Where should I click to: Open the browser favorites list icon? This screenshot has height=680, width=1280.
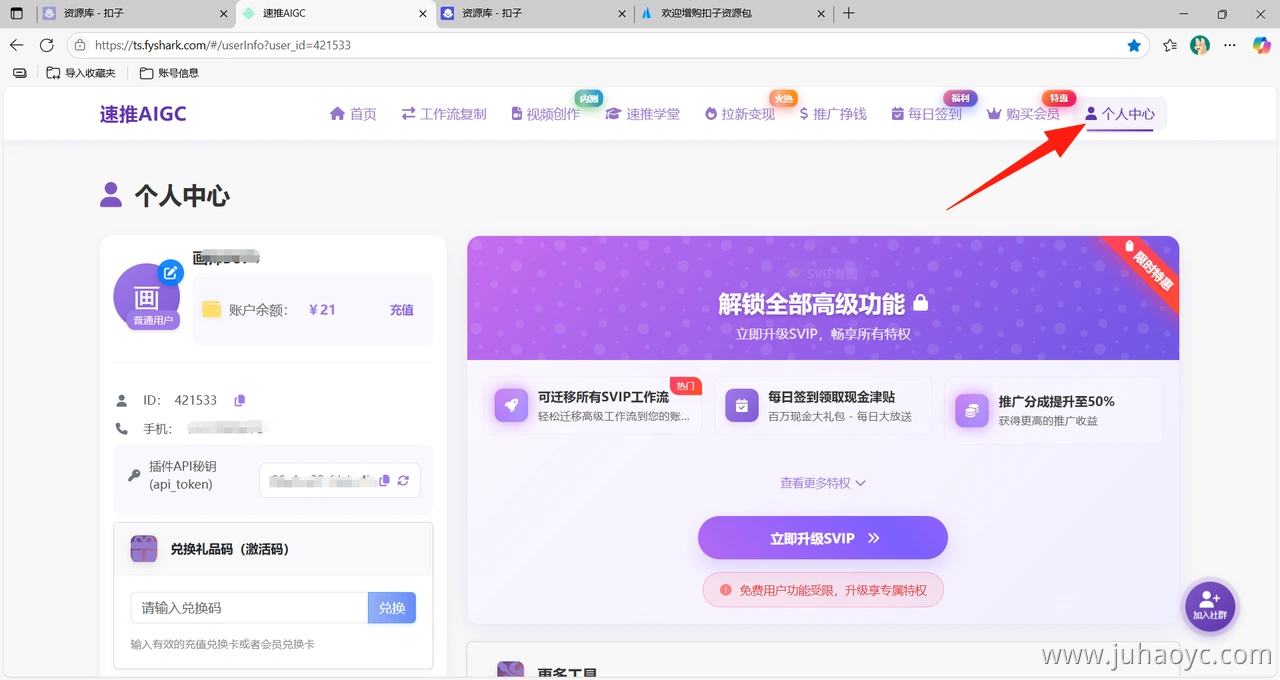point(1170,45)
